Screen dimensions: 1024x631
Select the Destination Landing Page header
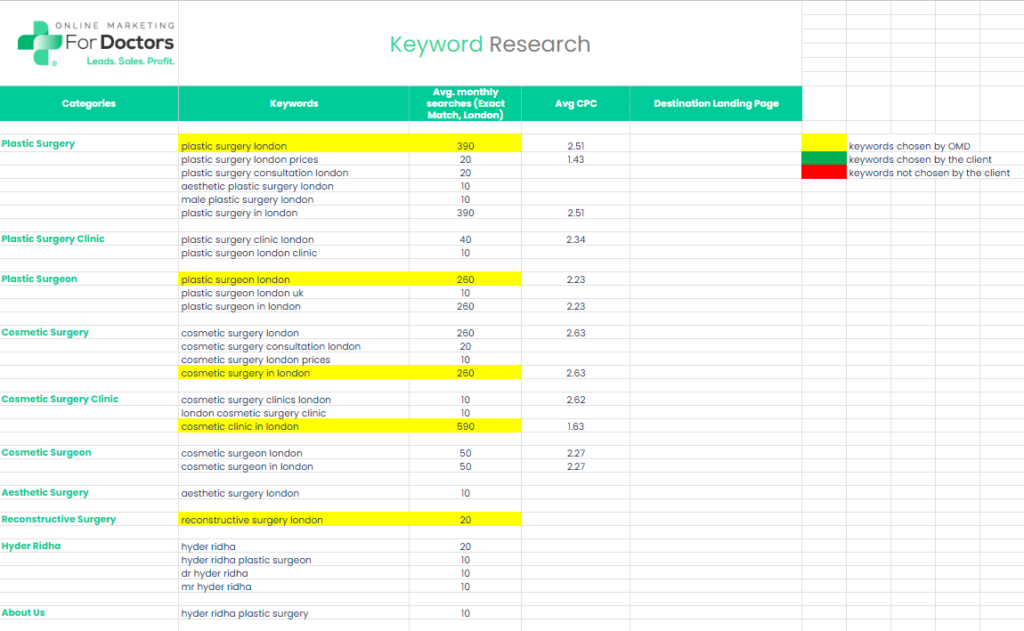click(716, 103)
